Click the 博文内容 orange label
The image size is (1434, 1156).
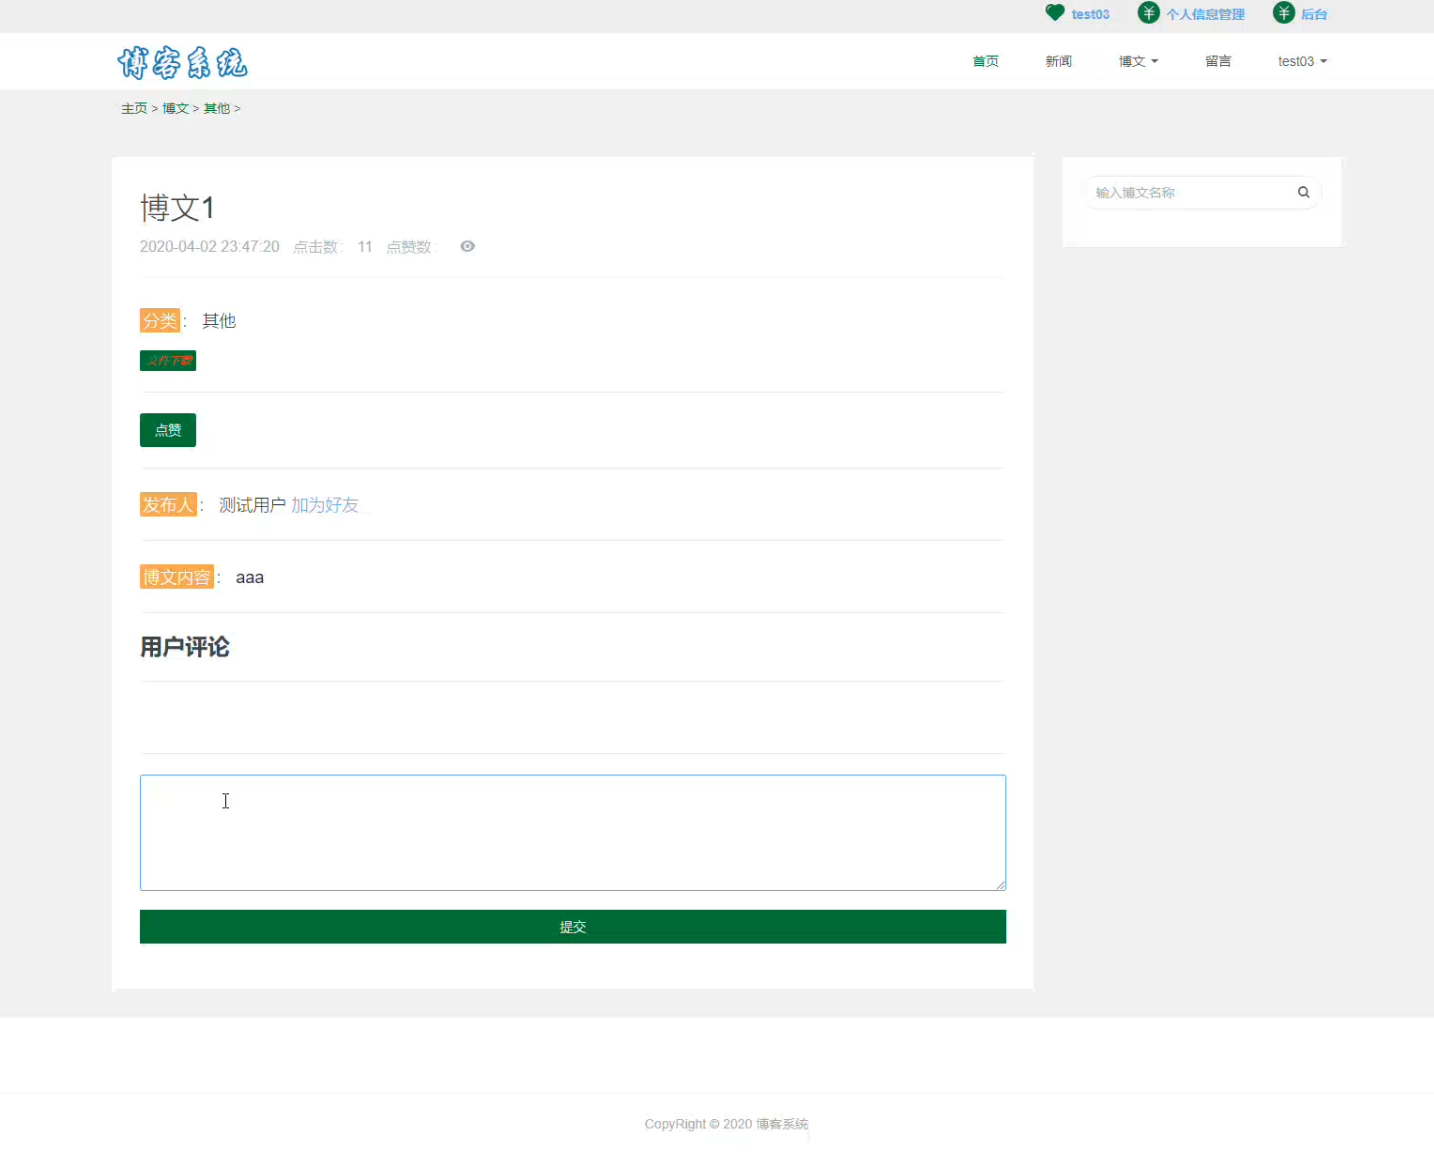click(x=177, y=577)
